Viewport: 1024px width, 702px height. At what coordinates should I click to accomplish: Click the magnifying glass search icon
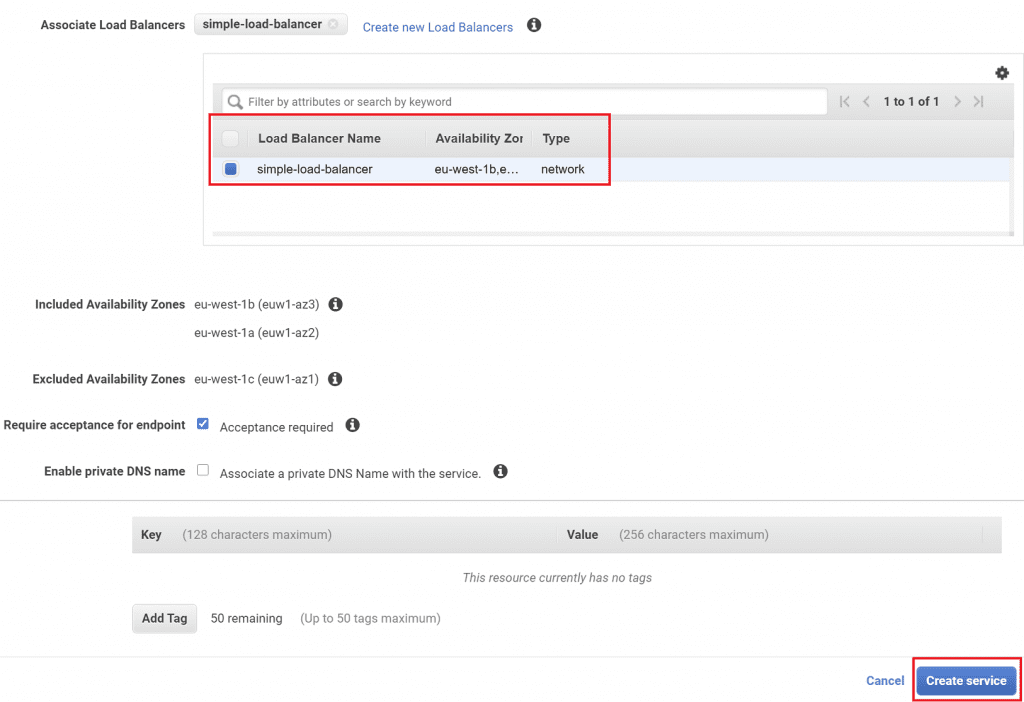(x=234, y=101)
